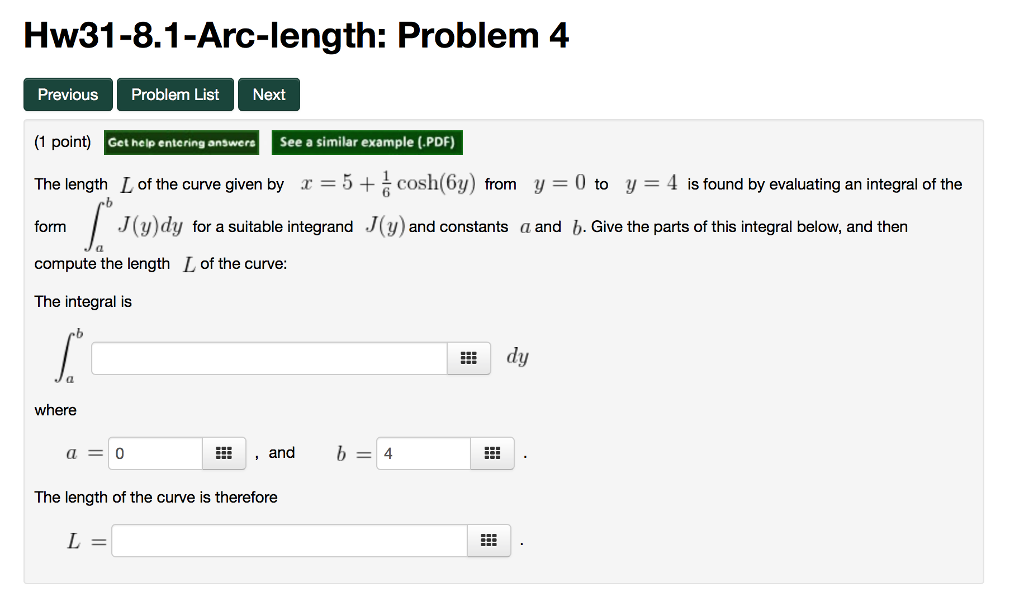This screenshot has width=1024, height=606.
Task: Click inside the L answer box
Action: (290, 540)
